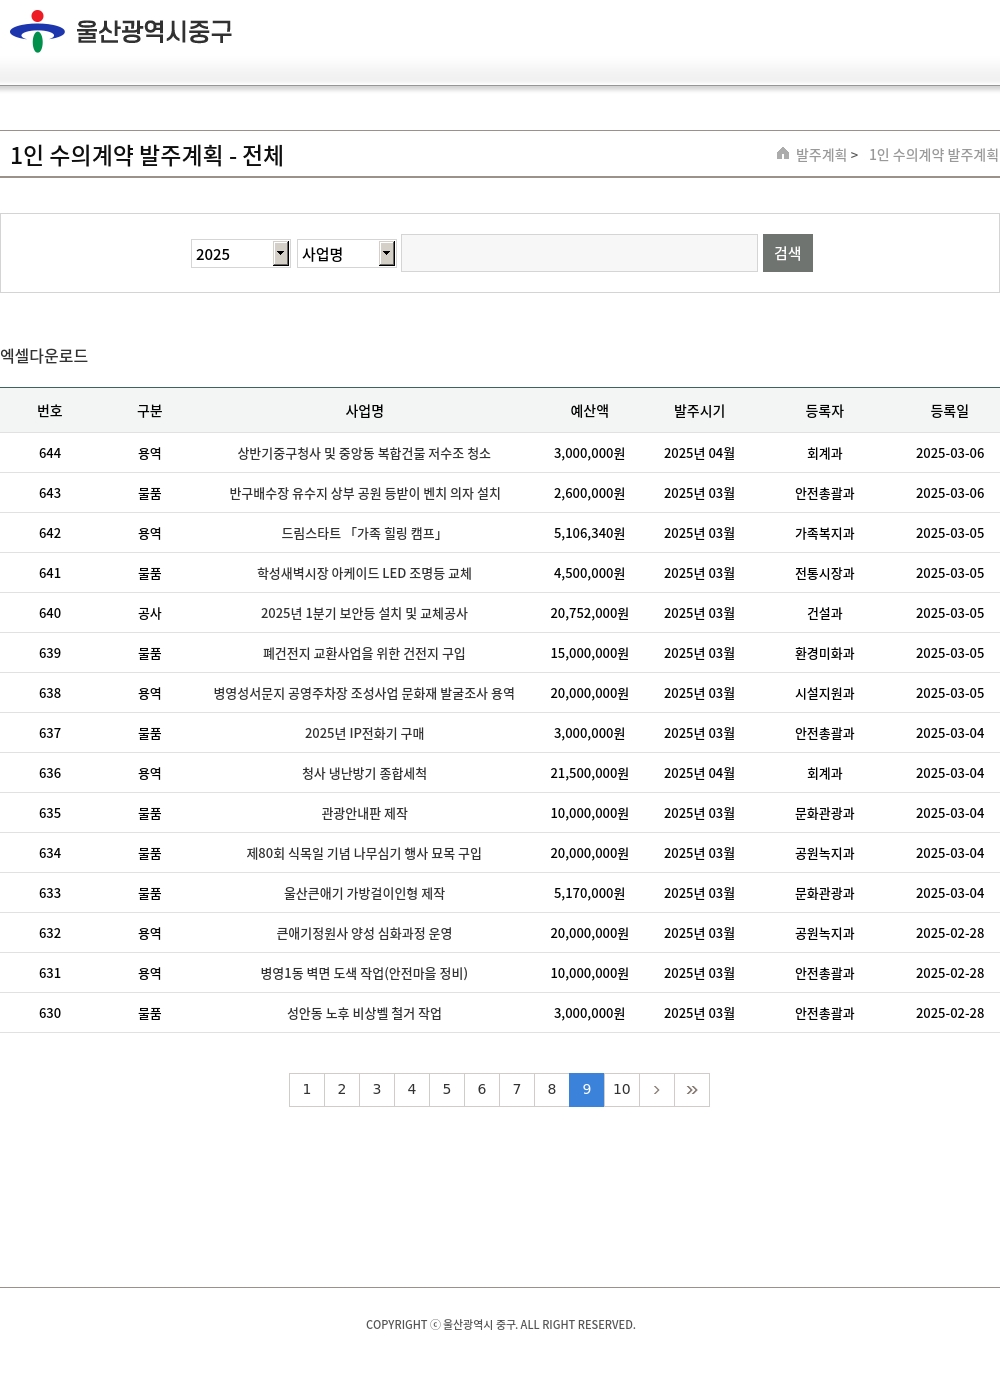Screen dimensions: 1000x1388
Task: Open the year 2025 dropdown
Action: pos(240,254)
